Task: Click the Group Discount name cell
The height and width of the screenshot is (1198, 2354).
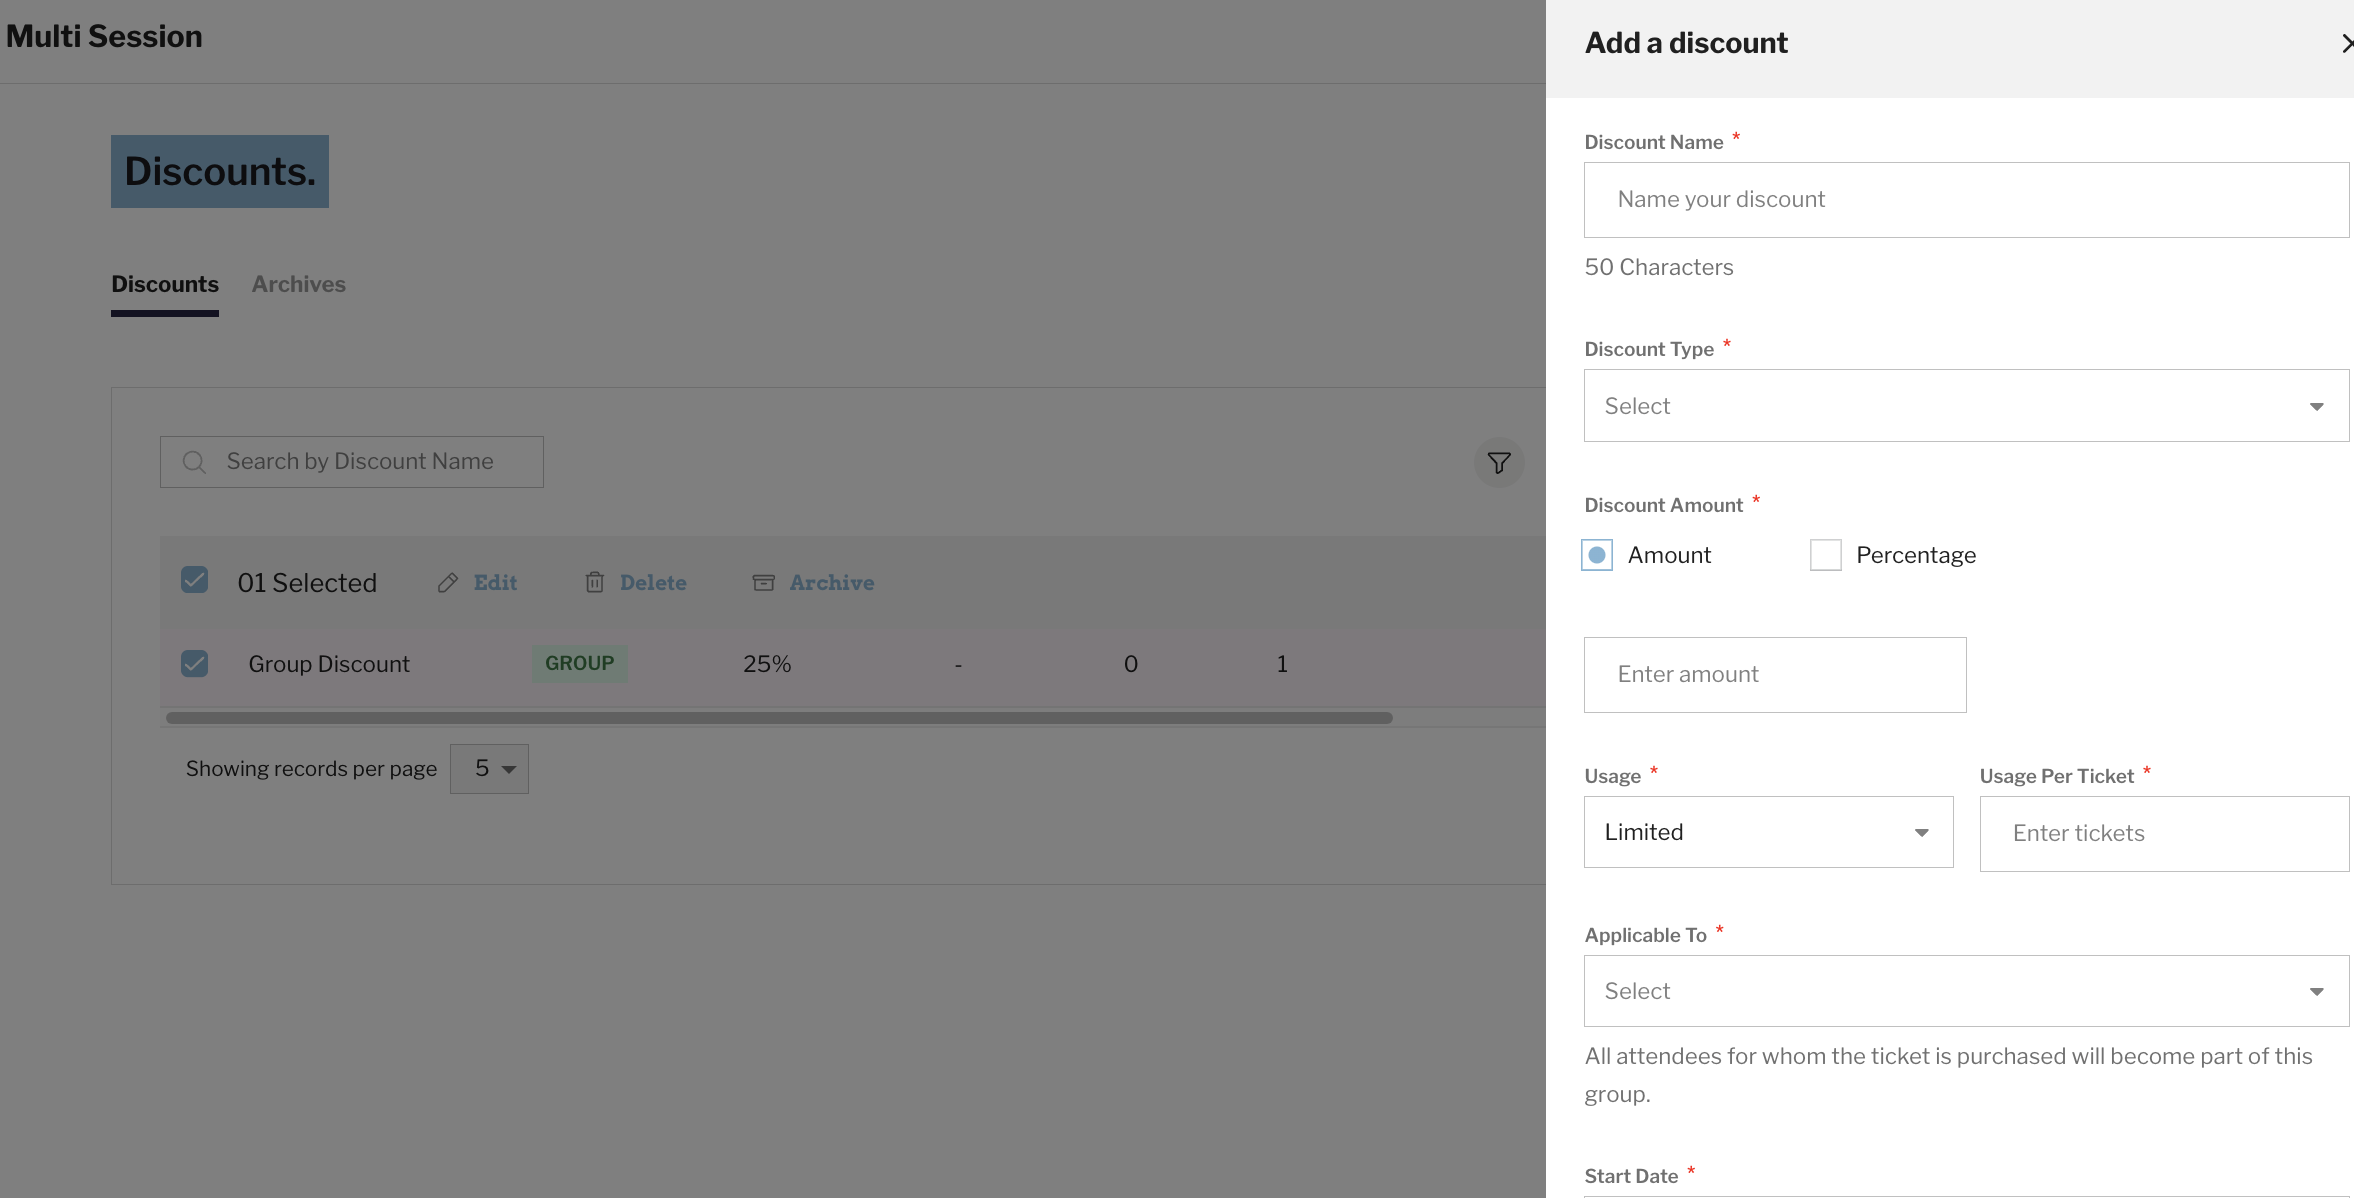Action: [x=329, y=664]
